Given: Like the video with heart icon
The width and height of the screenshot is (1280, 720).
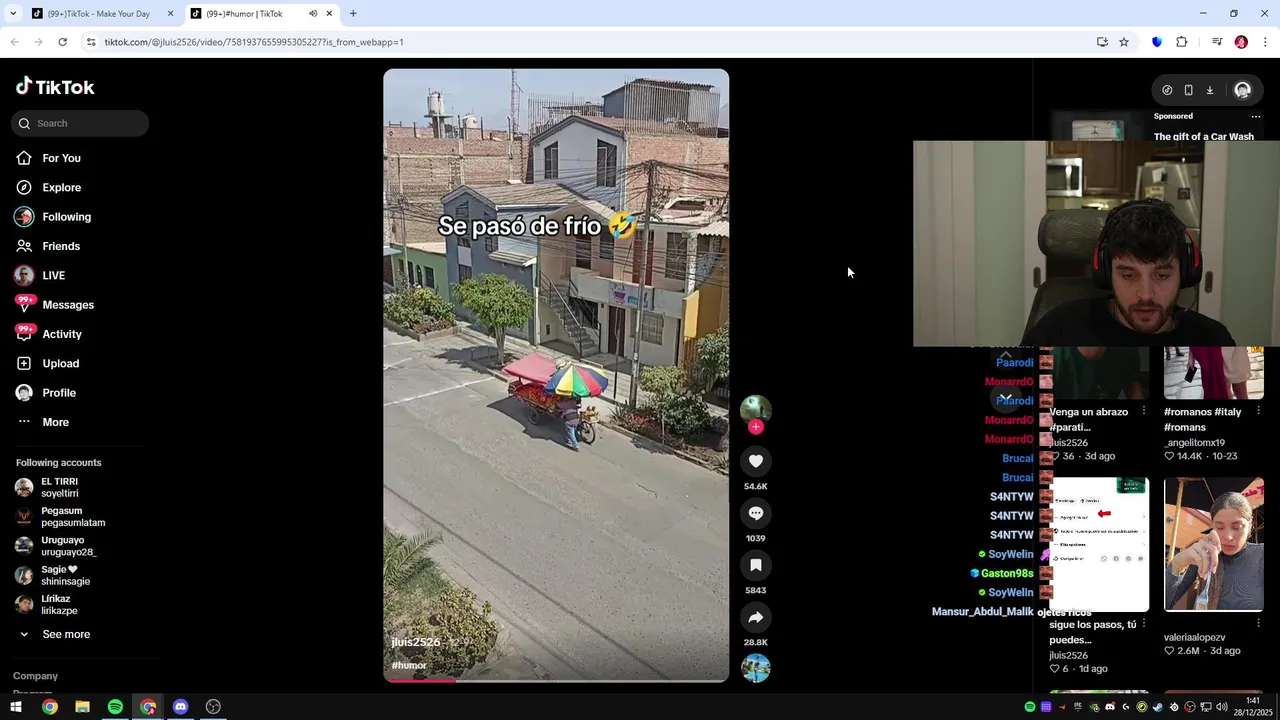Looking at the screenshot, I should click(756, 461).
